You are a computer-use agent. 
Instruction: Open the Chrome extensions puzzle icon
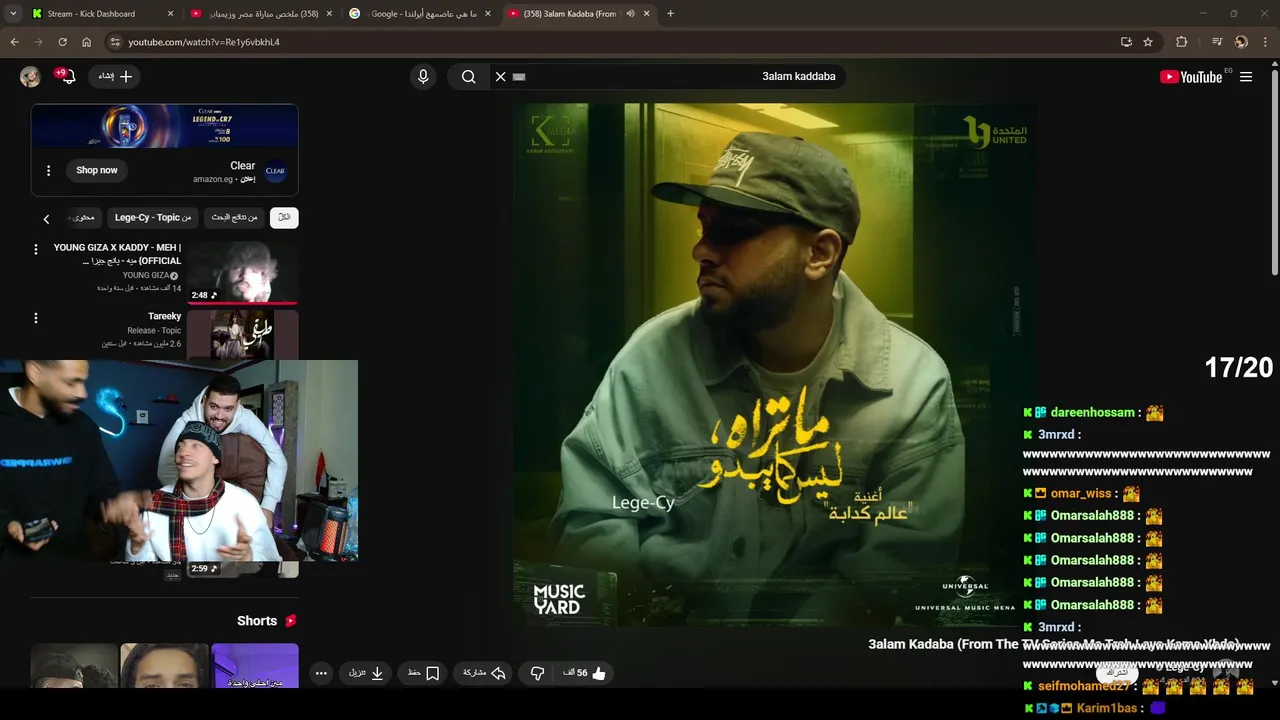click(1182, 42)
